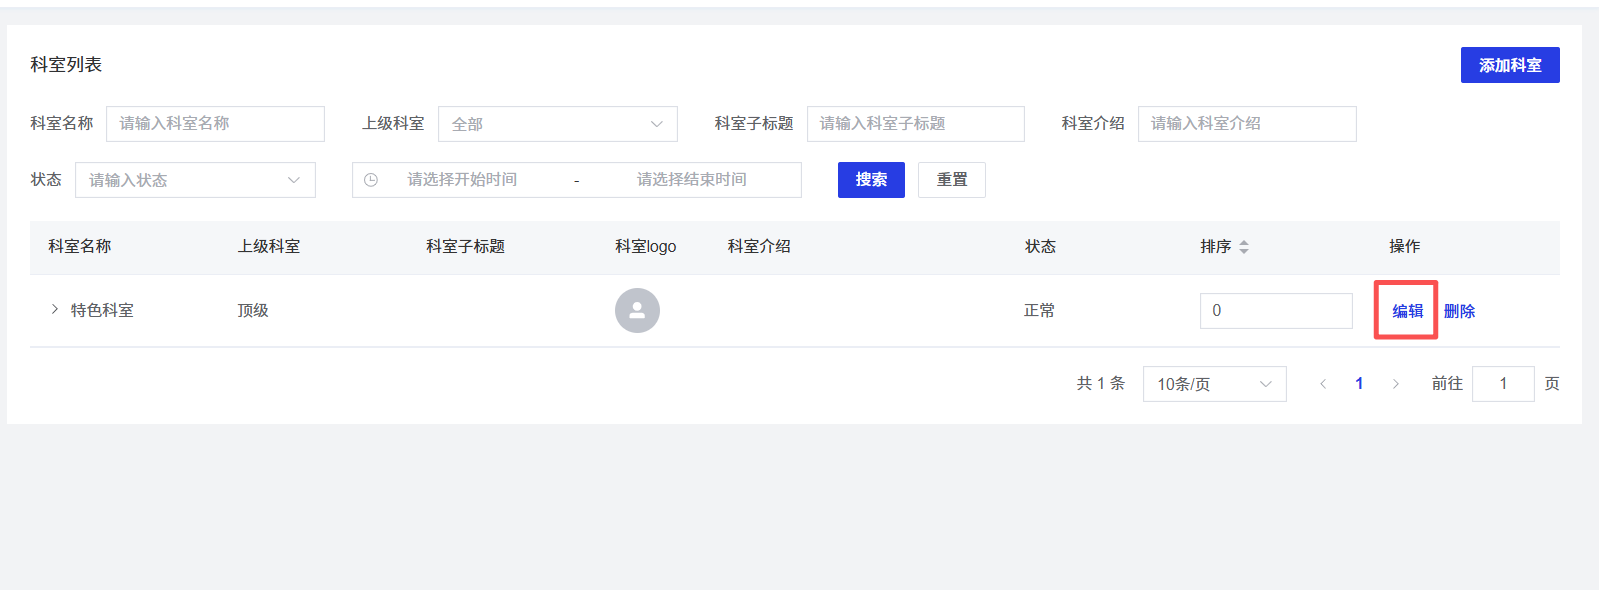Open the 10条/页 page size dropdown
This screenshot has width=1599, height=590.
point(1214,384)
